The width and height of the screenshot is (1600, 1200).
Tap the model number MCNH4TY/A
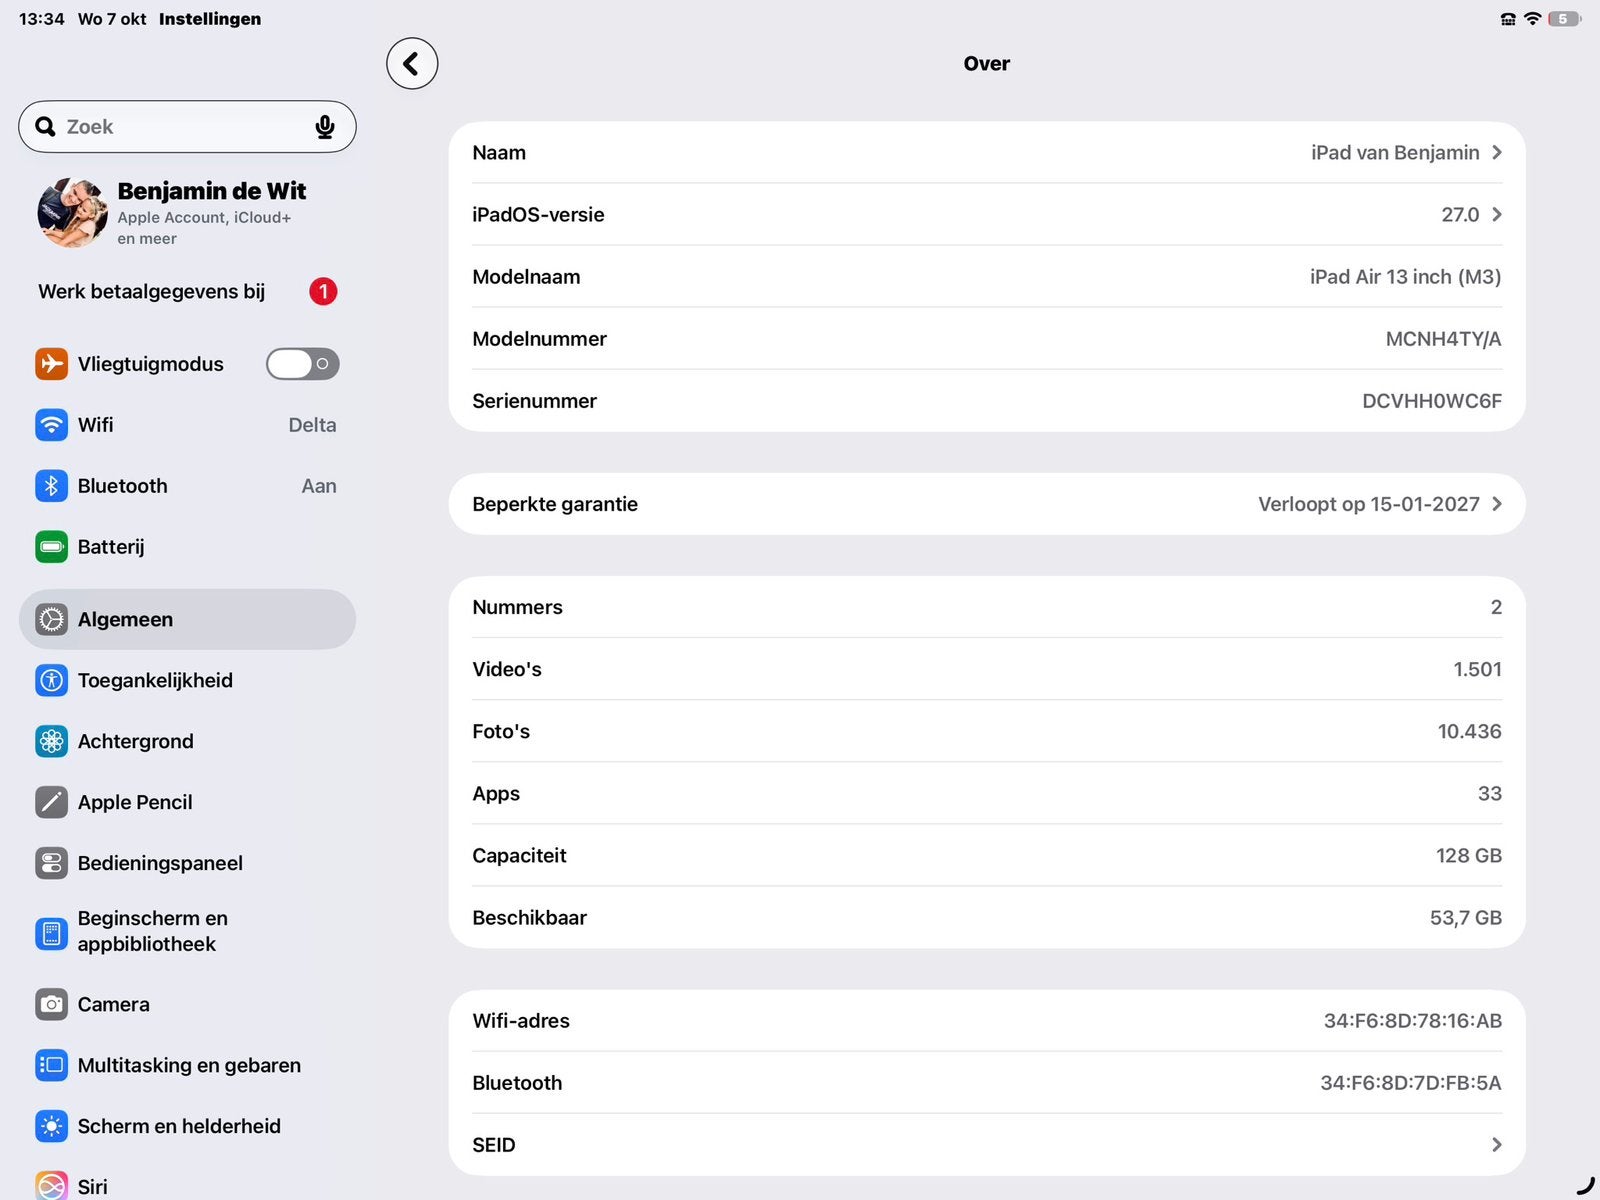(x=1443, y=339)
